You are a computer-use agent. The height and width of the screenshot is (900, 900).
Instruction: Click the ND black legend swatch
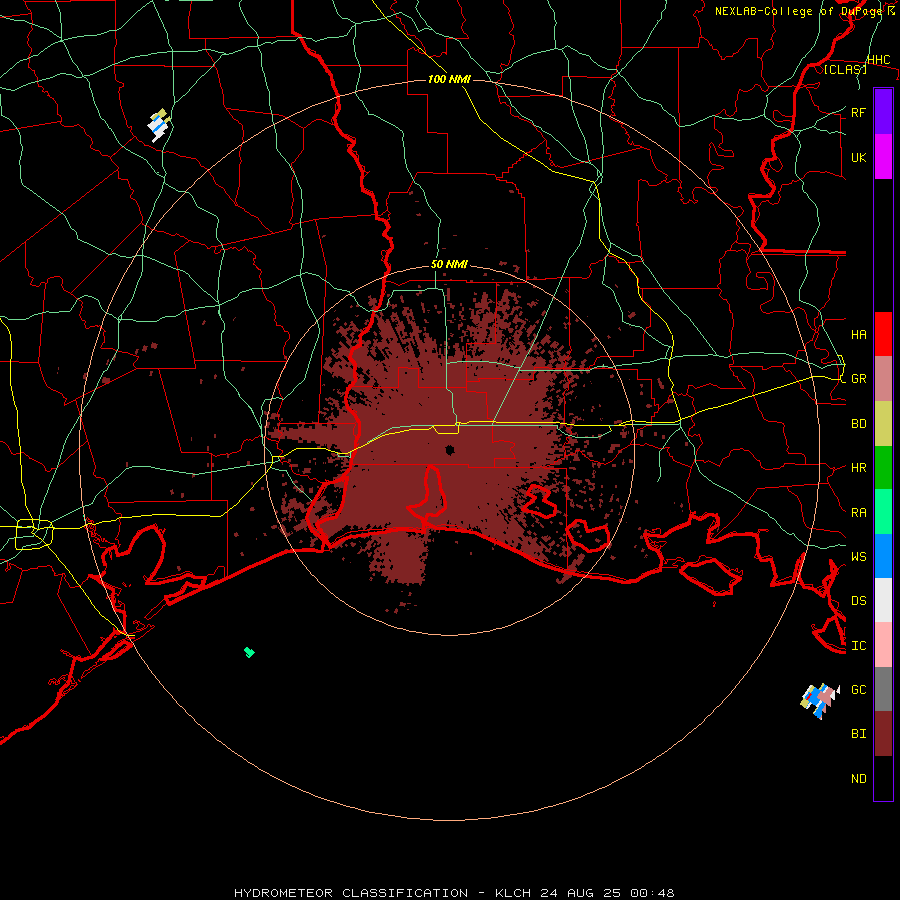pyautogui.click(x=883, y=778)
